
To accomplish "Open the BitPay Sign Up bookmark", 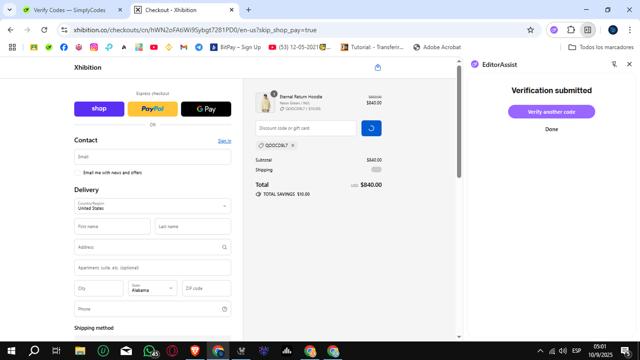I will (236, 47).
